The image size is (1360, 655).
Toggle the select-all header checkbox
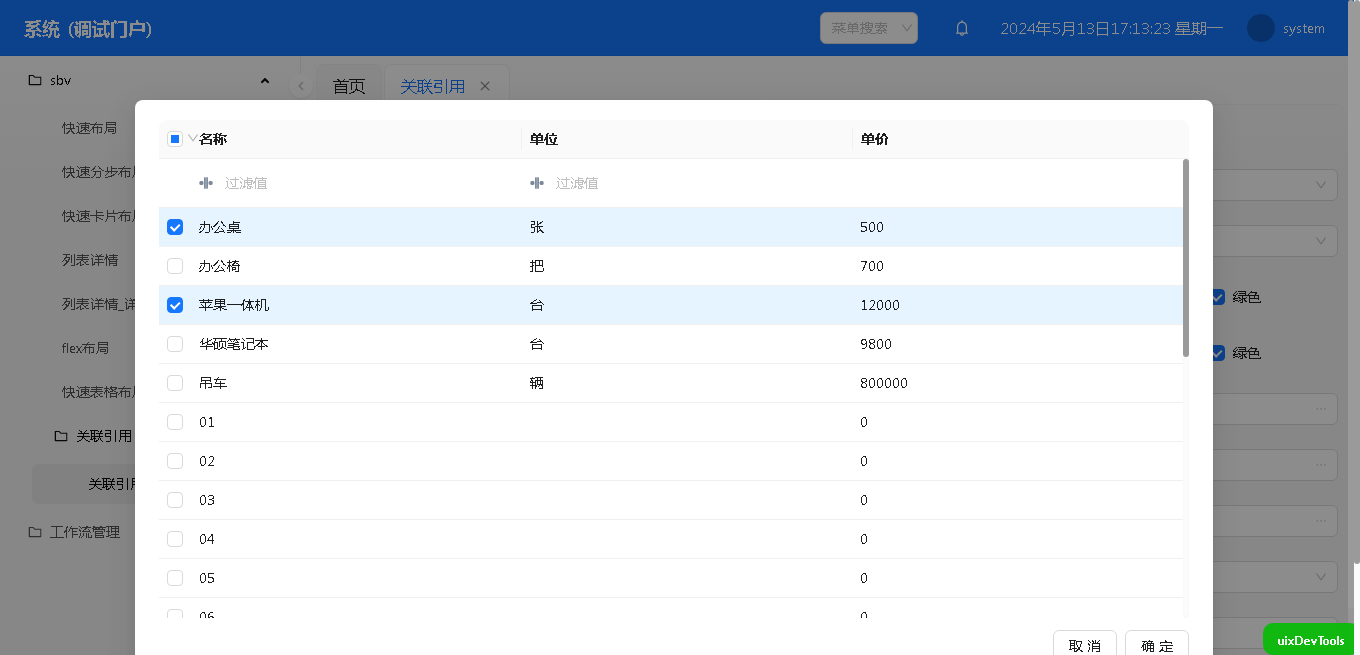click(175, 139)
